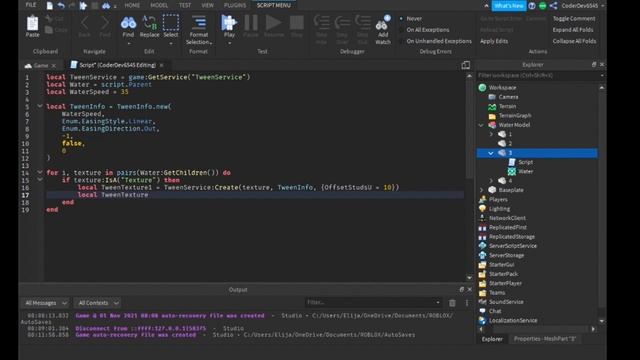The height and width of the screenshot is (360, 640).
Task: Open the Properties - MeshPart tab
Action: [x=544, y=339]
